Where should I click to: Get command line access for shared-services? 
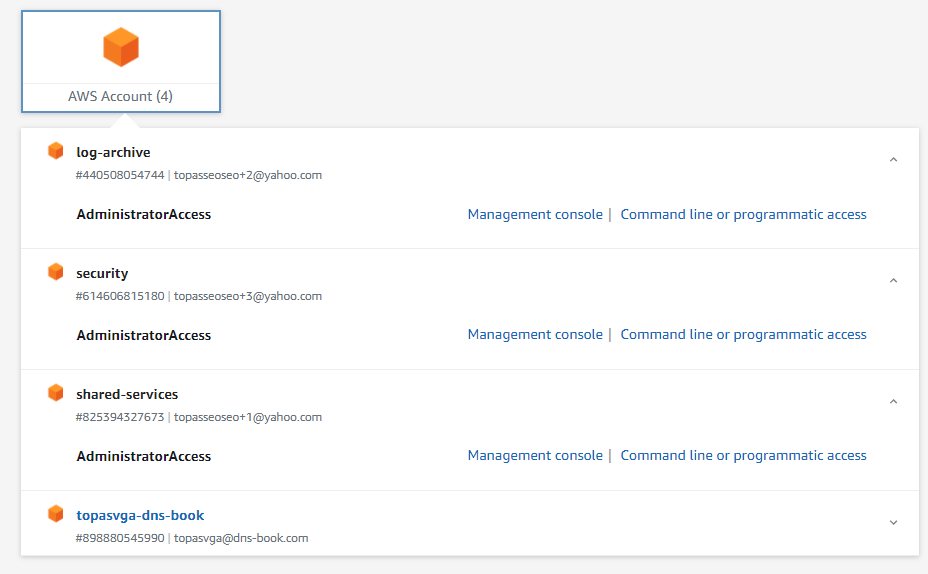click(743, 456)
